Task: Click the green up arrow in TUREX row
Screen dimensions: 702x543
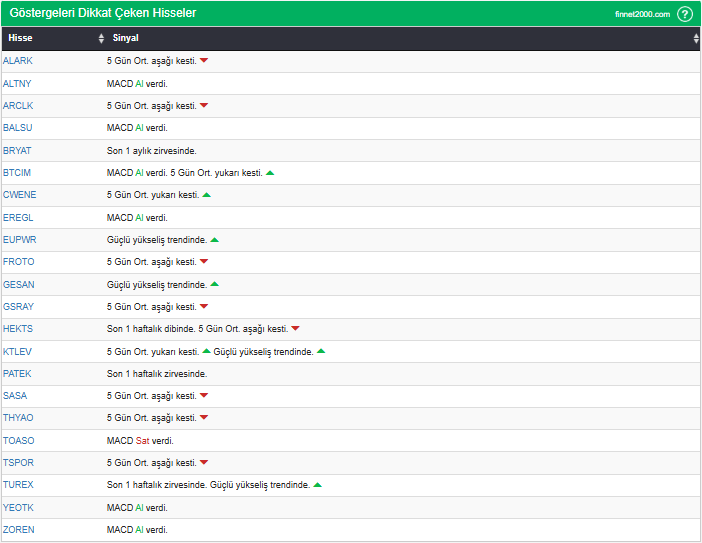Action: [317, 485]
